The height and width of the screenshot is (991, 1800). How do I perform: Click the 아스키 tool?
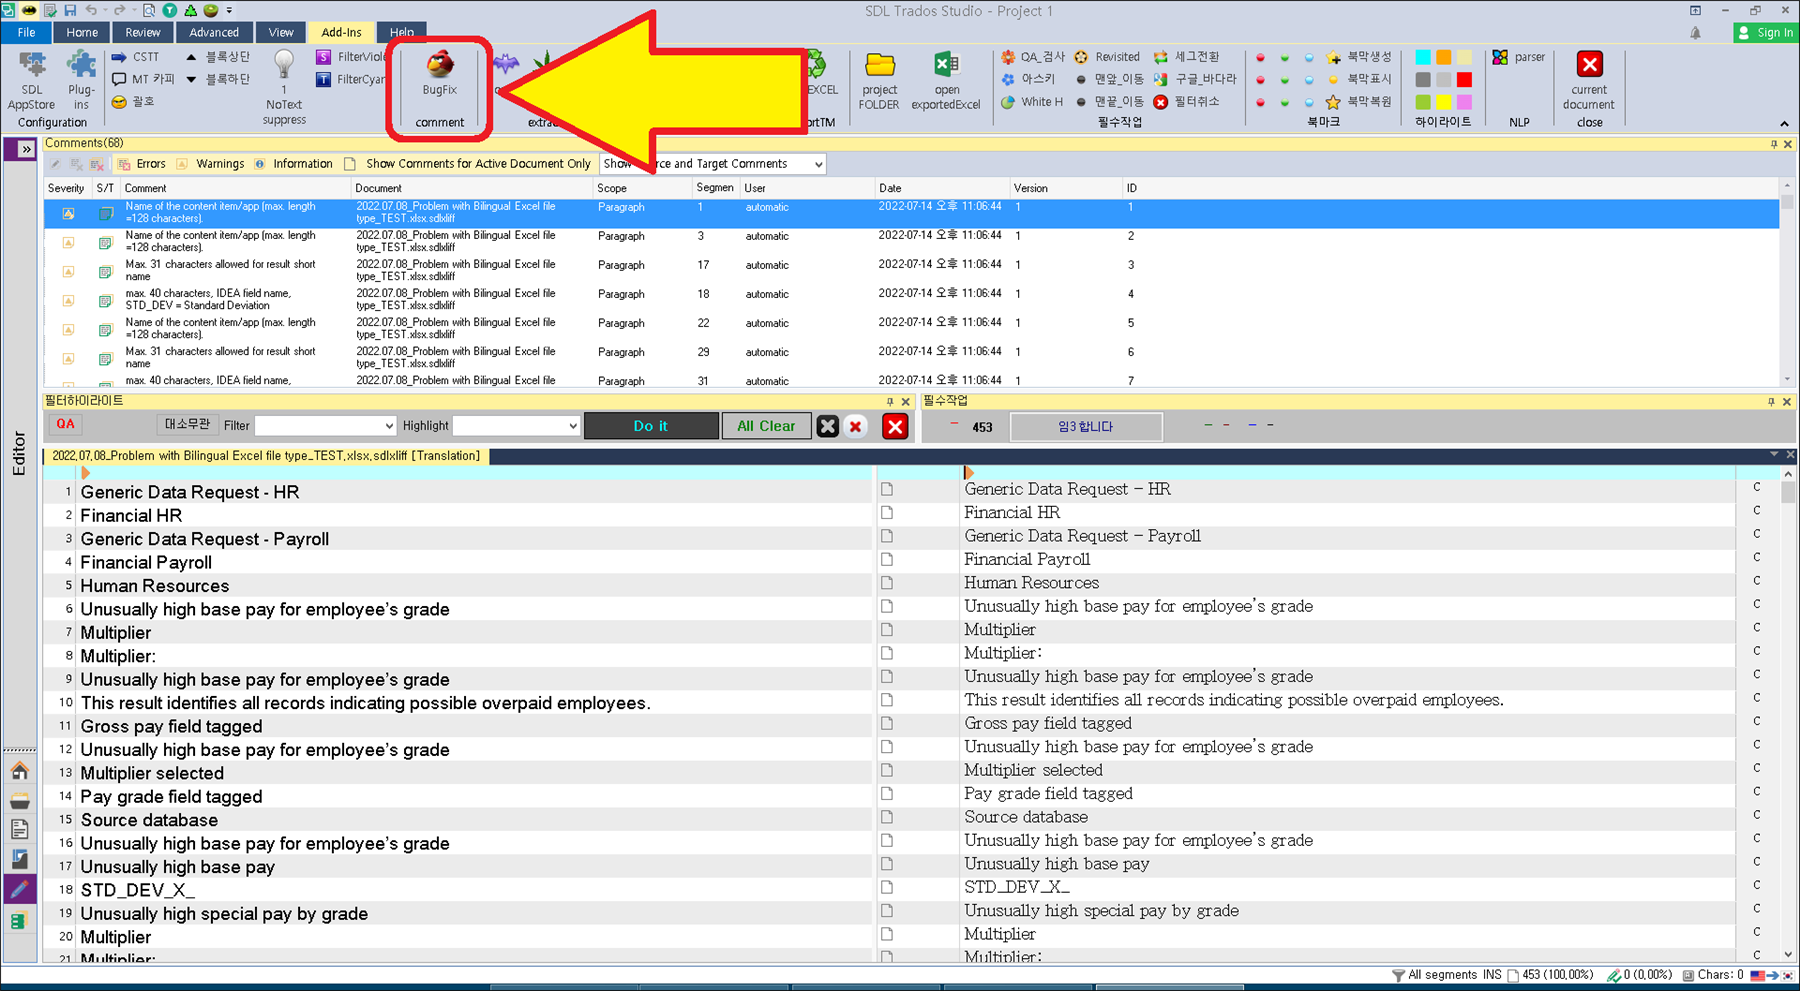(1028, 79)
